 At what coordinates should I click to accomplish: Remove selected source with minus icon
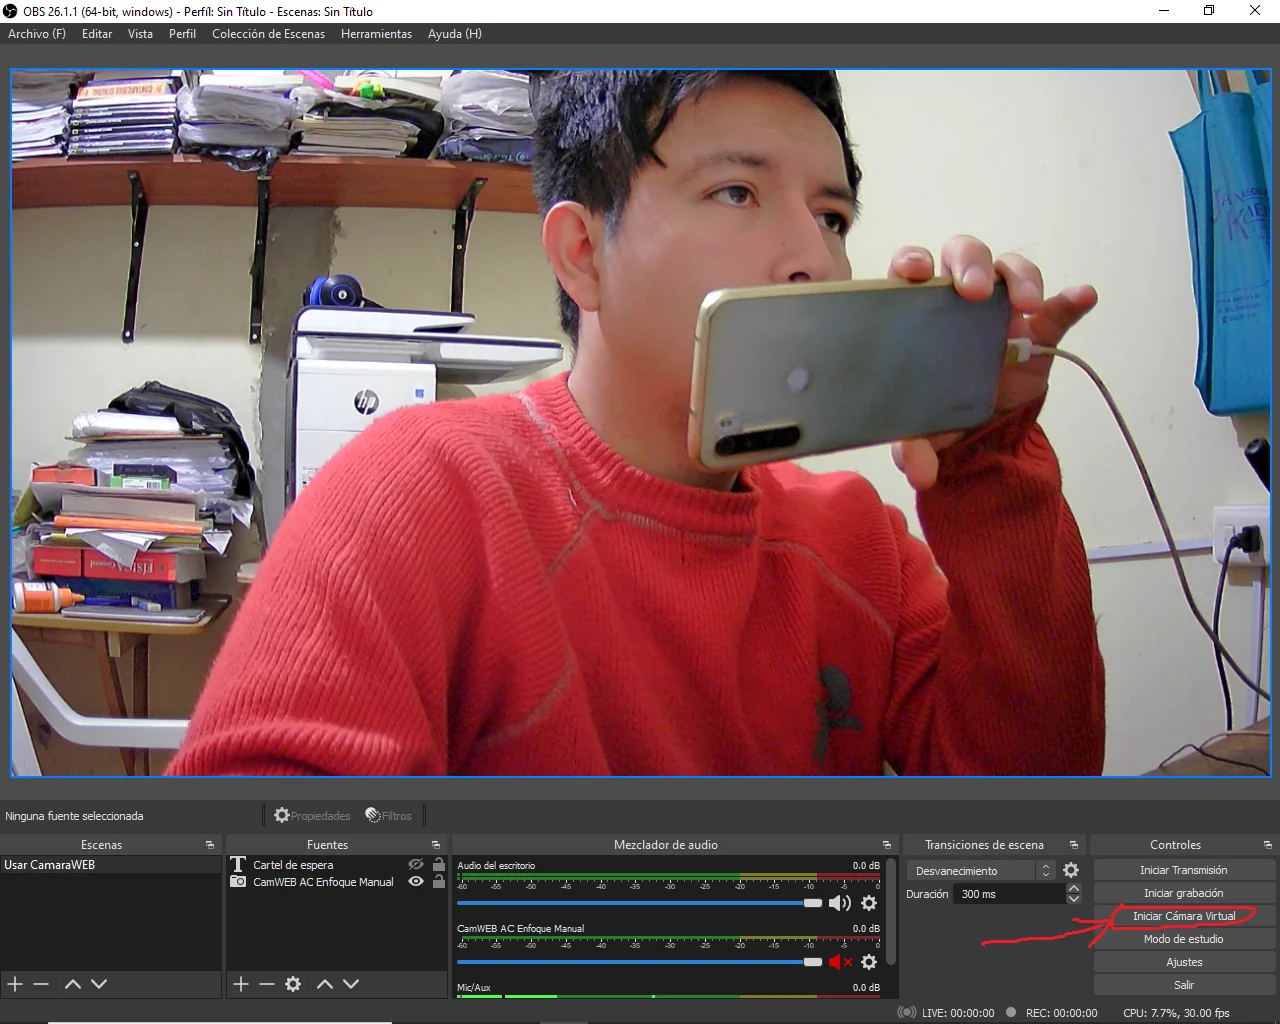pos(267,984)
